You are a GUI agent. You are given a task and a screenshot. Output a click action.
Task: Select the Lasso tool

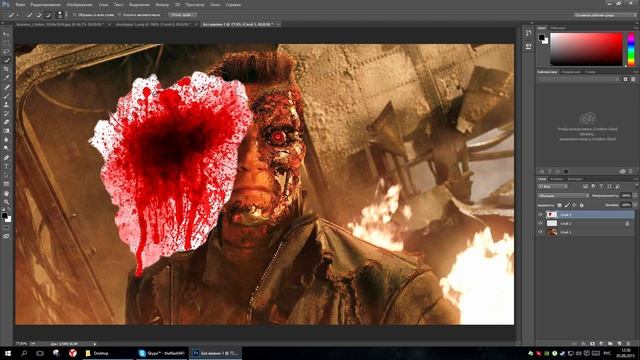tap(6, 51)
